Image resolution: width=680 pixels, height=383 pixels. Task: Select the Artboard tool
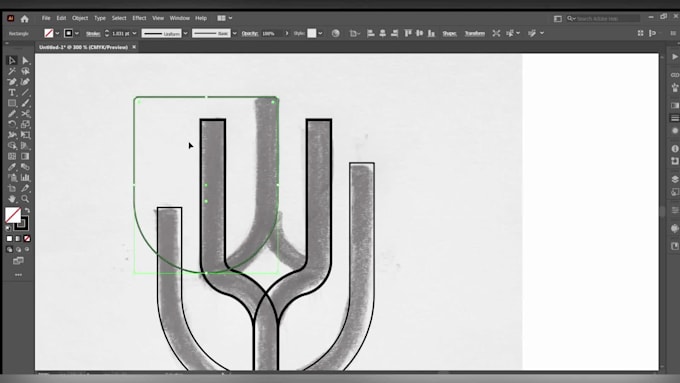click(x=12, y=188)
